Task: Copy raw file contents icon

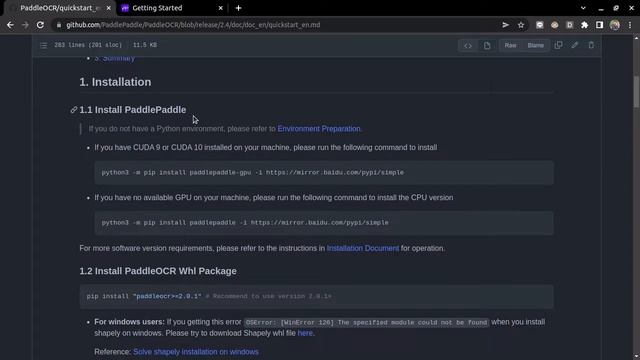Action: 558,45
